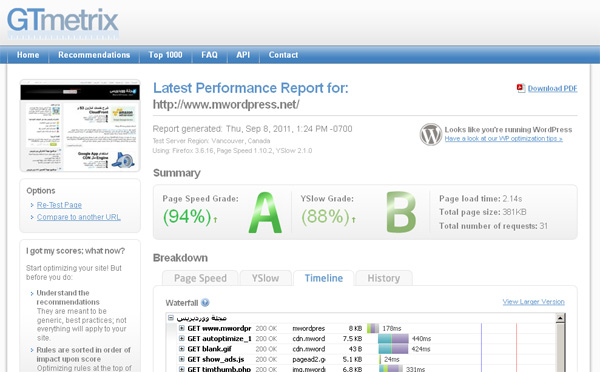Click Total number of requests 31 value
This screenshot has width=600, height=372.
click(544, 226)
